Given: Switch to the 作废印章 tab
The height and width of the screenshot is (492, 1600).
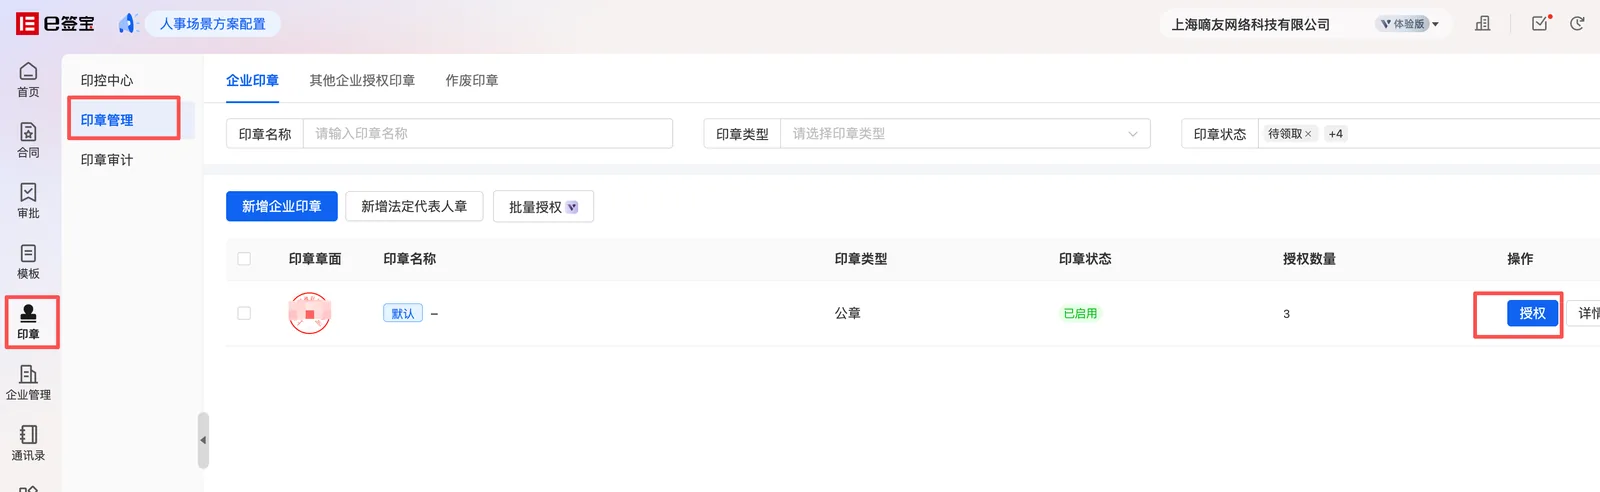Looking at the screenshot, I should [x=472, y=80].
